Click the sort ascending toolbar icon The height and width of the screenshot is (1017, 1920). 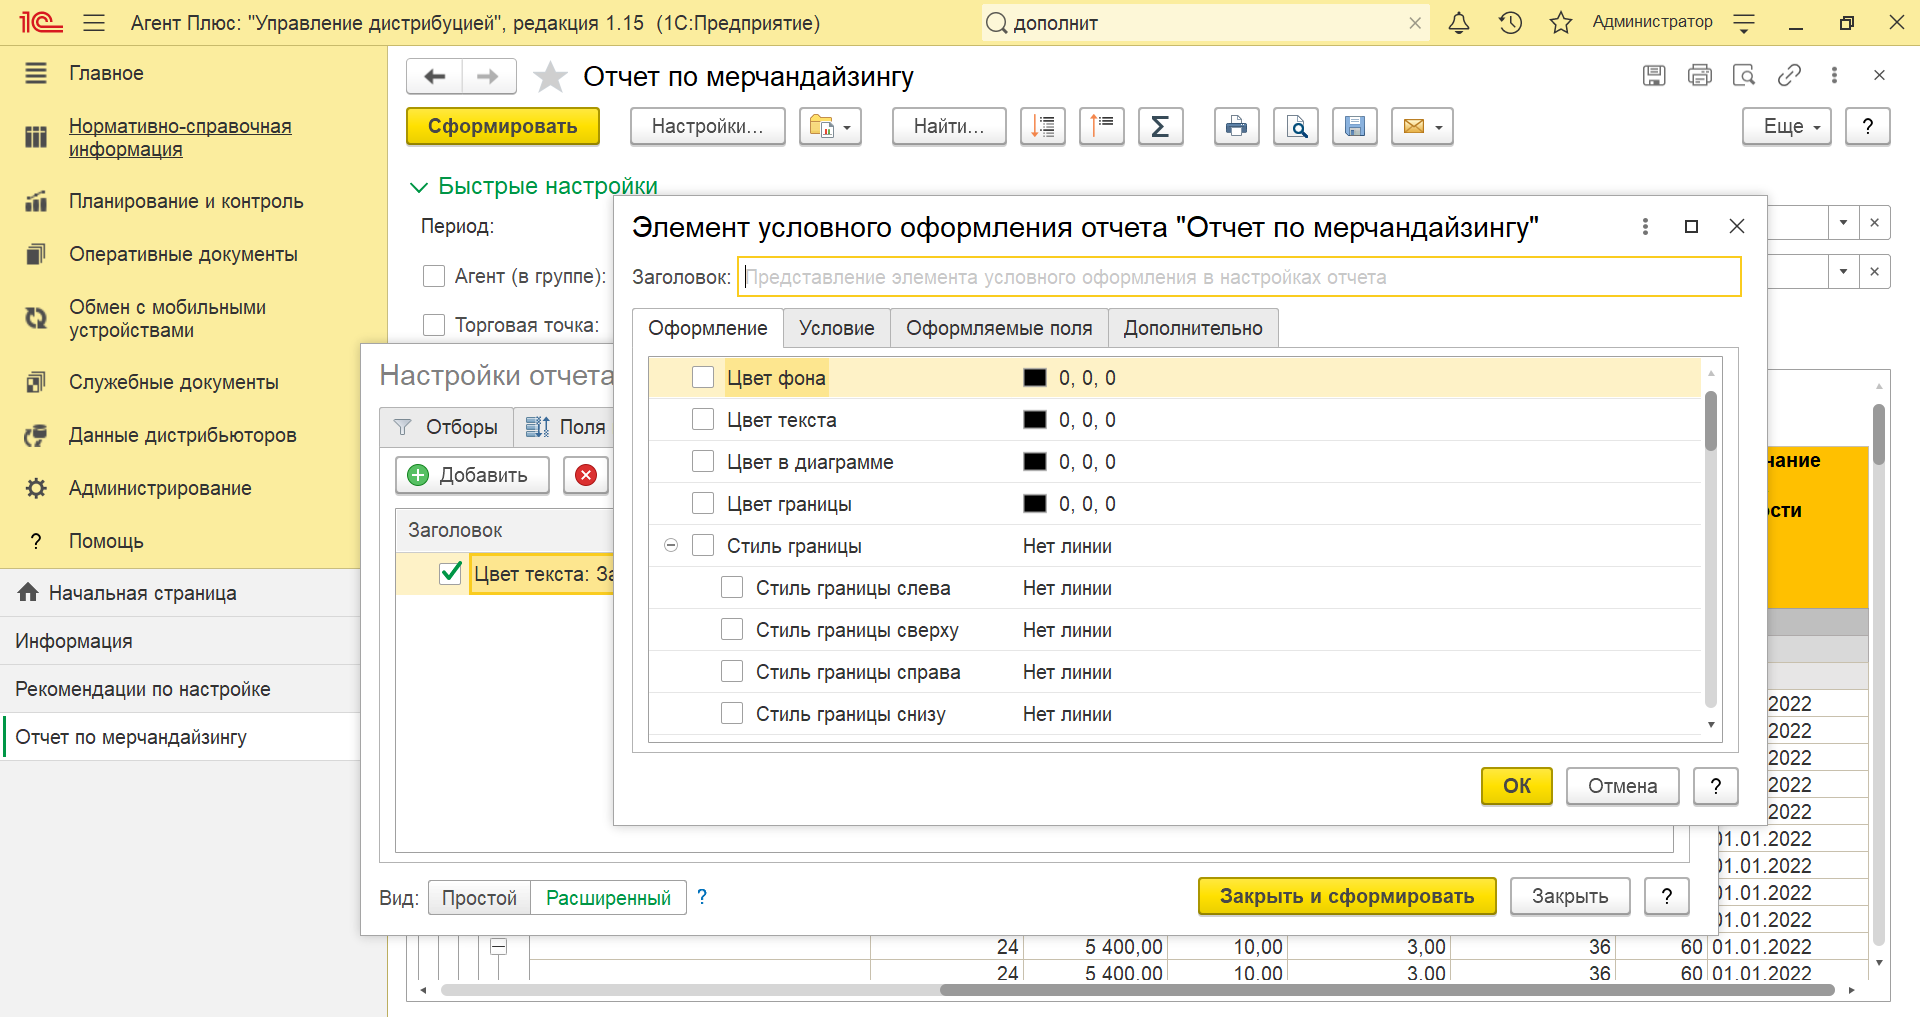point(1102,127)
